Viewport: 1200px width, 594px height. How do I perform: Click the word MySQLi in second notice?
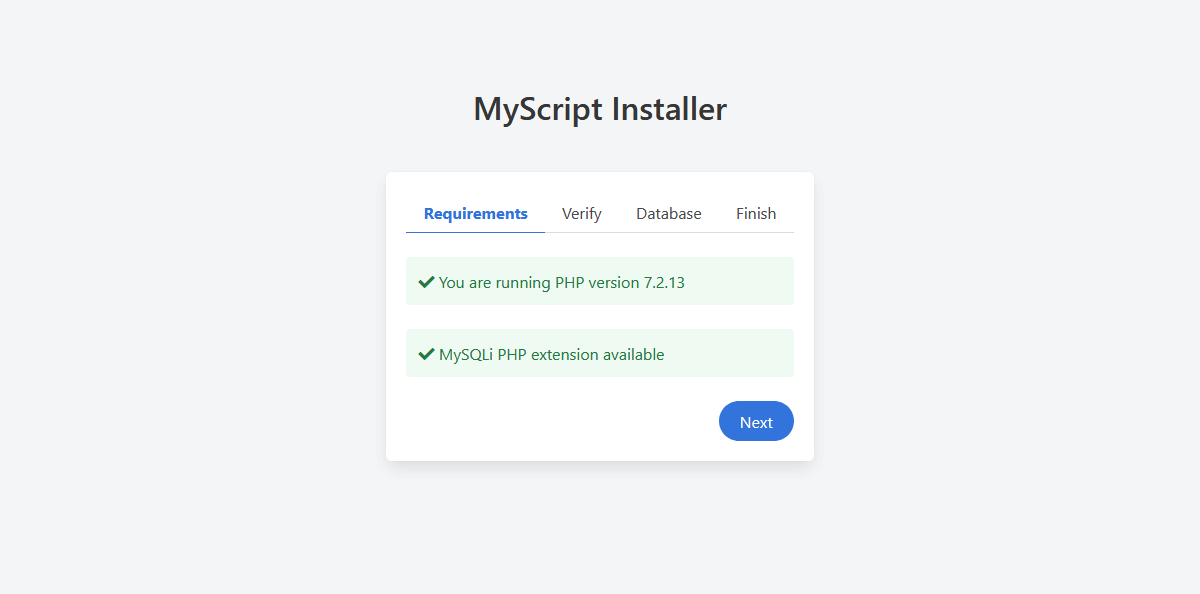[x=466, y=354]
